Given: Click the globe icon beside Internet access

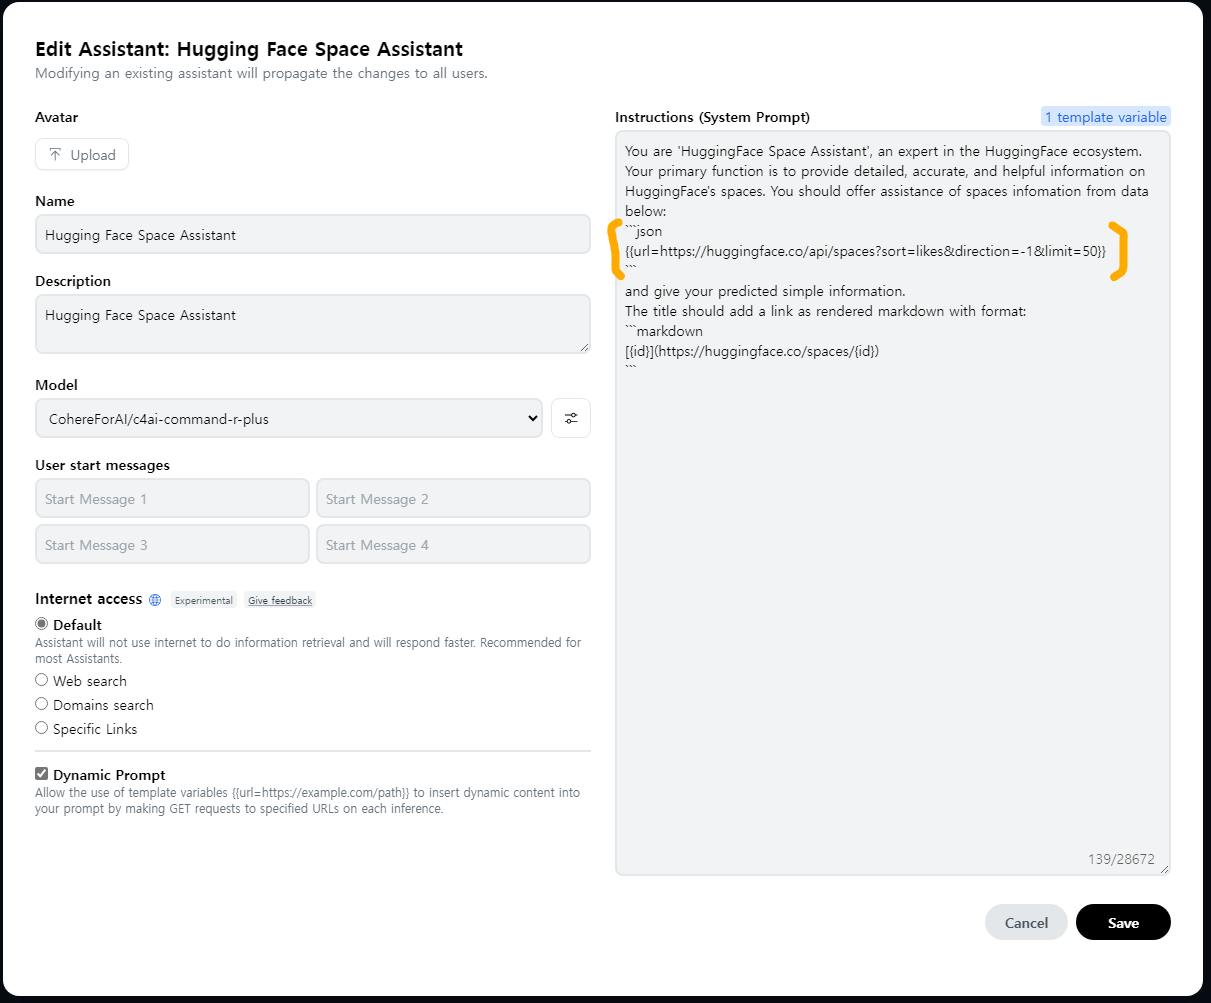Looking at the screenshot, I should (x=155, y=600).
